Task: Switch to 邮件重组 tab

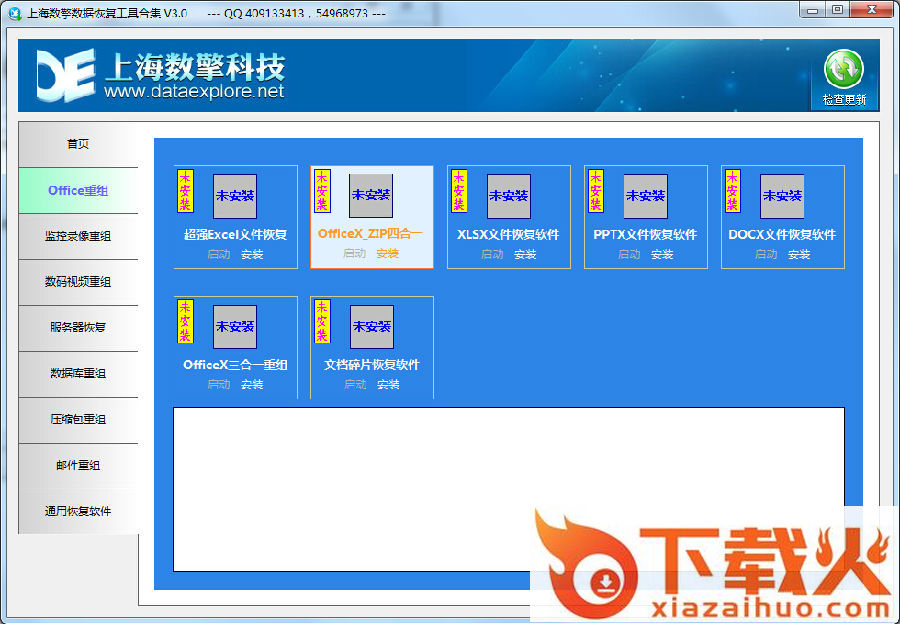Action: click(x=79, y=466)
